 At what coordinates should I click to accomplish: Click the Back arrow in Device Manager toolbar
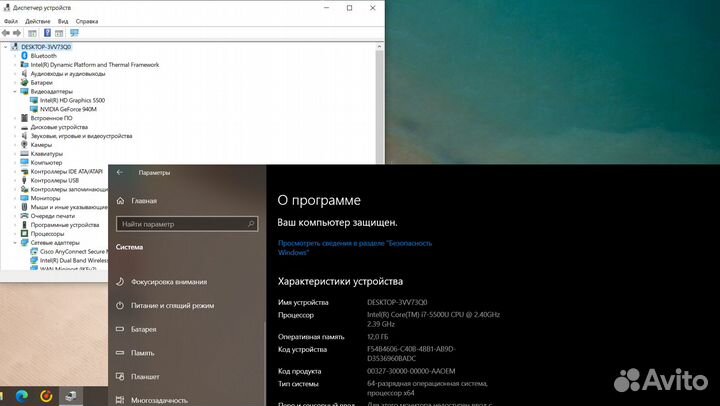click(7, 33)
